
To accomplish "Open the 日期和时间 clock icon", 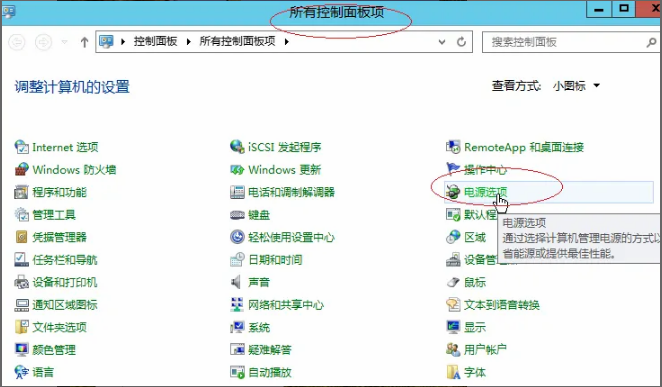I will coord(237,260).
